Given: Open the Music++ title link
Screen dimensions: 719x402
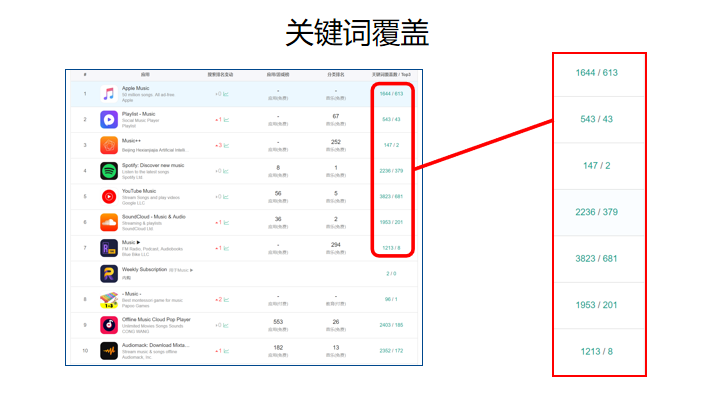Looking at the screenshot, I should [131, 140].
